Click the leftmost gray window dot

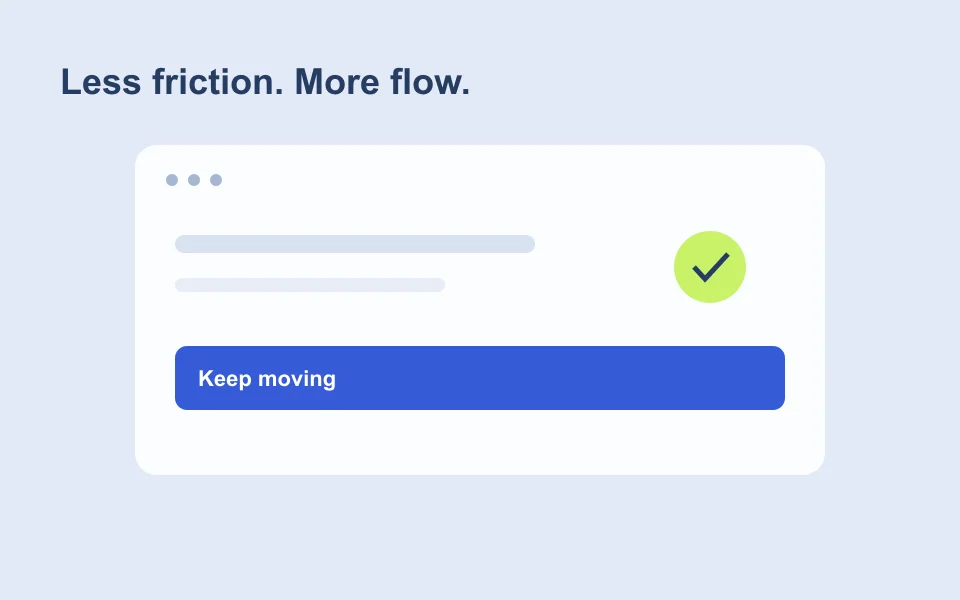[x=172, y=180]
